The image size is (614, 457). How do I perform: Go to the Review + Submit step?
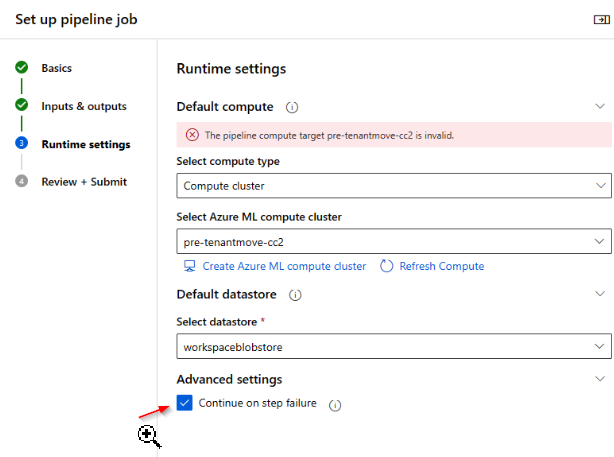[x=84, y=182]
